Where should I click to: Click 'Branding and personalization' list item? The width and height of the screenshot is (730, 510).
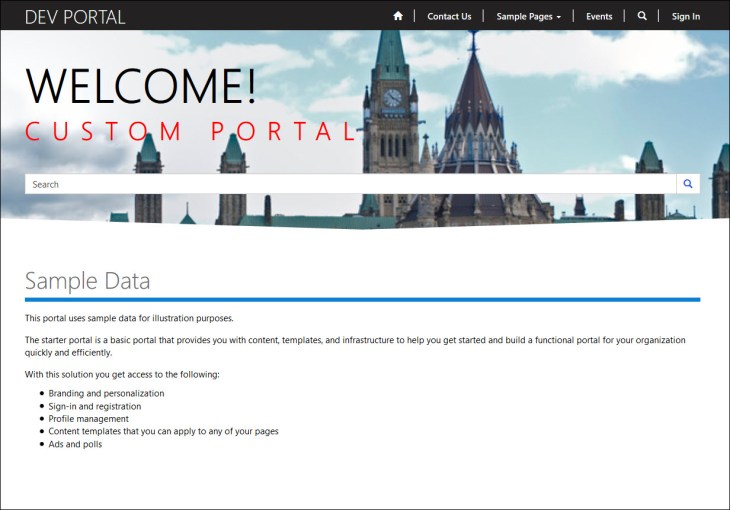coord(106,393)
